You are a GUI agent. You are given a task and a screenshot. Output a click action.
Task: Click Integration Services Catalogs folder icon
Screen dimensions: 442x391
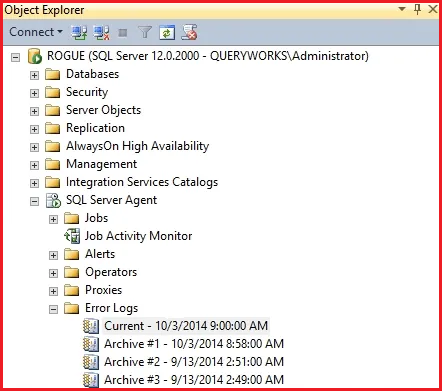(x=53, y=182)
